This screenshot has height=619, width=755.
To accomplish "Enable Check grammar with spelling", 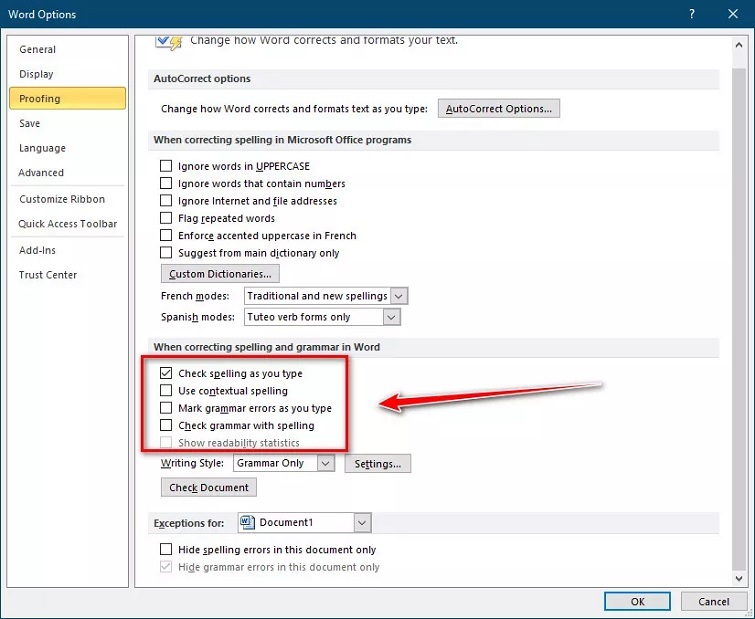I will [x=167, y=426].
